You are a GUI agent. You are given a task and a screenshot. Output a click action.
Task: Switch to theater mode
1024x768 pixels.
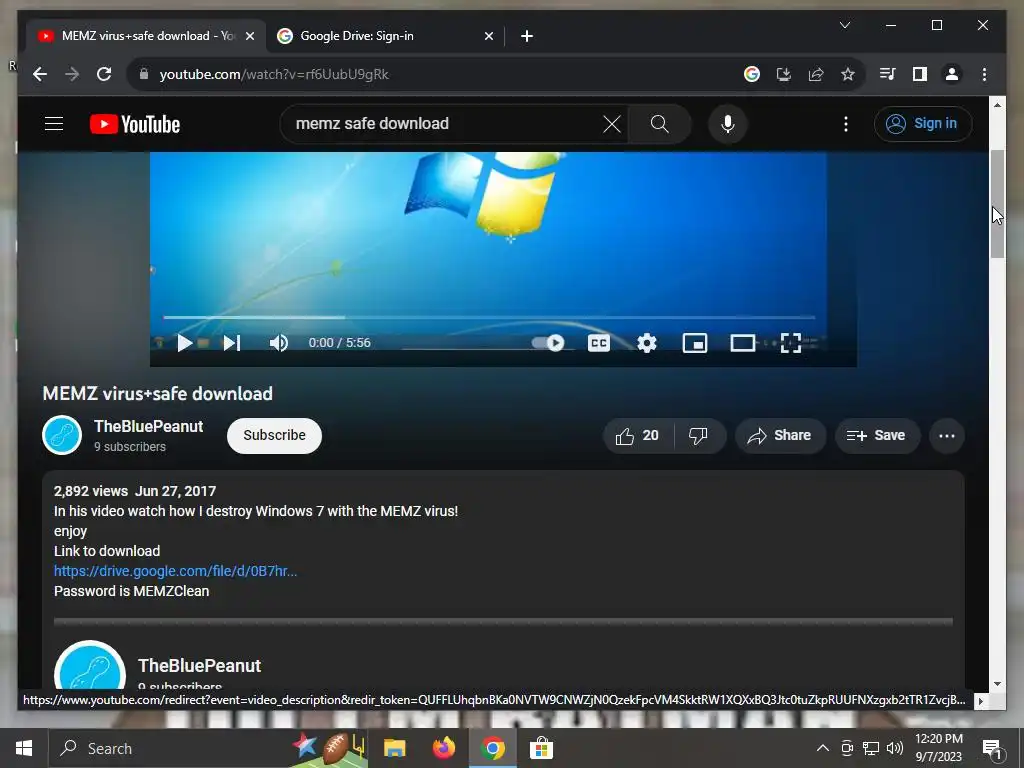(x=743, y=343)
